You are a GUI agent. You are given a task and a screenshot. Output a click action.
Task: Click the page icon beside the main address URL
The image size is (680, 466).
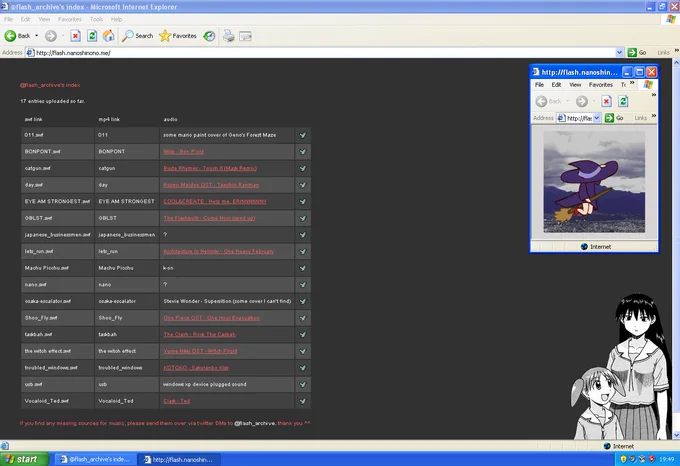pos(30,52)
